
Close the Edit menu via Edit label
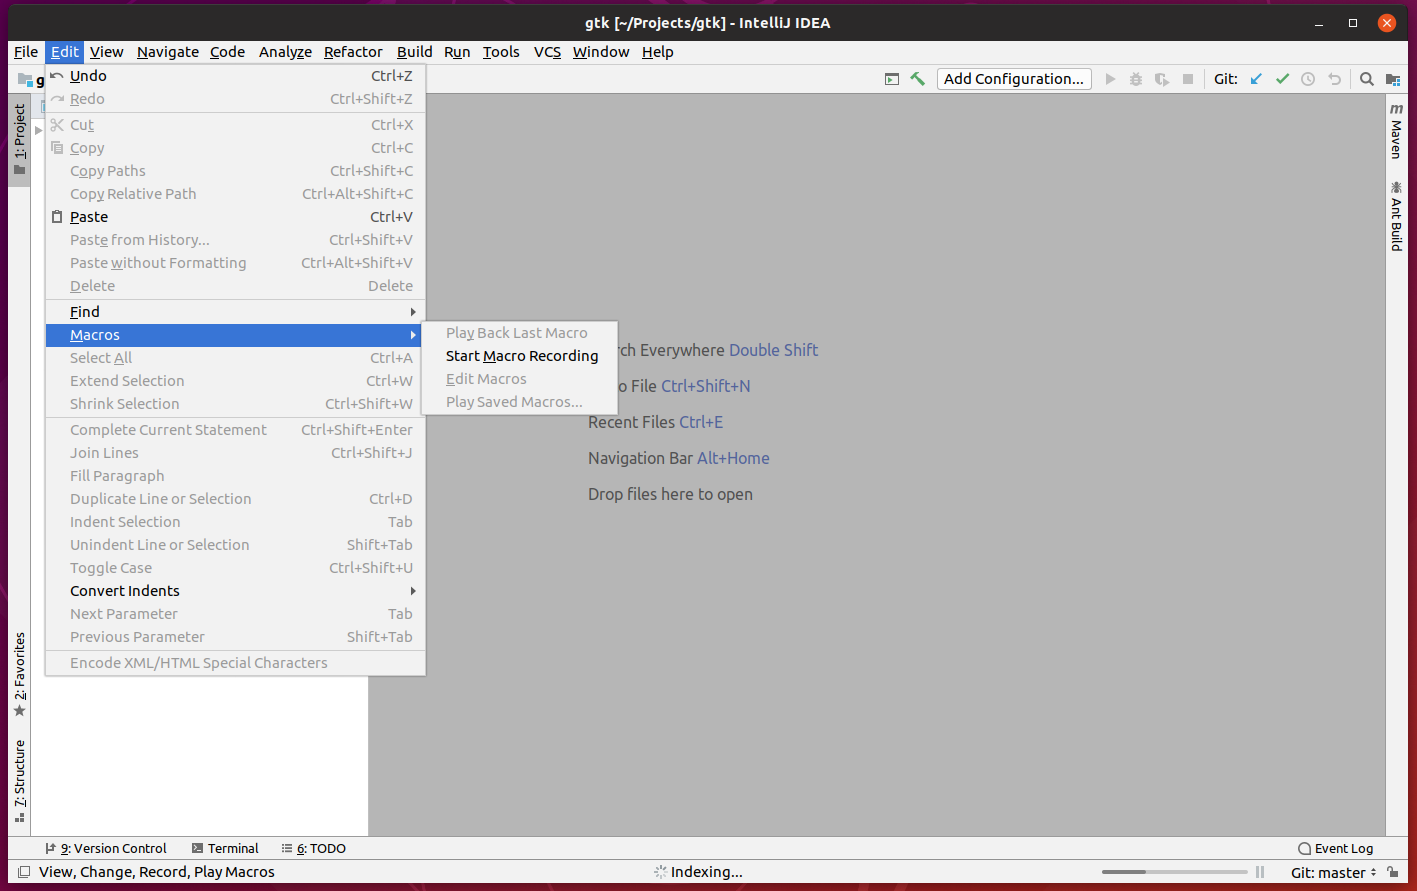coord(65,52)
